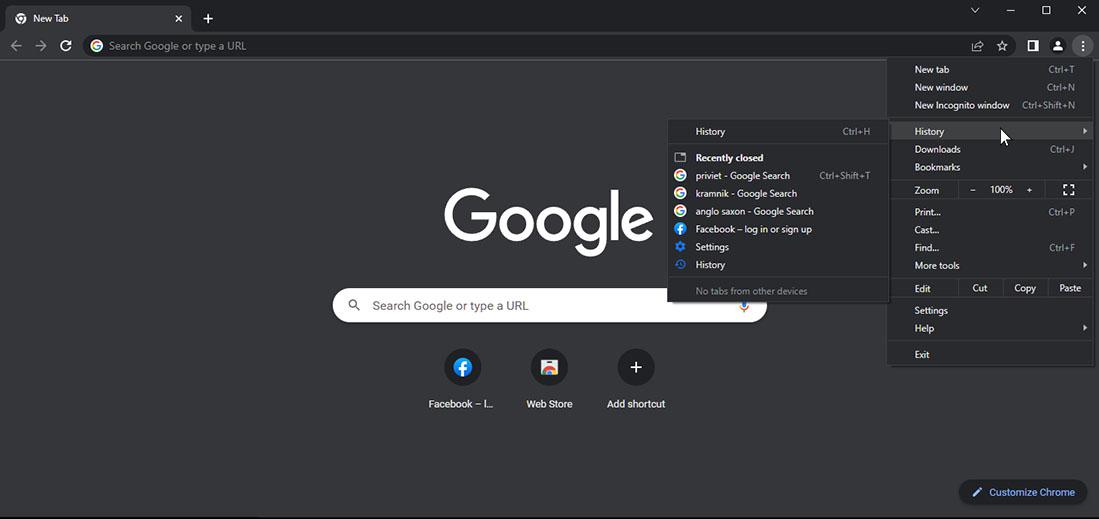Open the side panel icon
The height and width of the screenshot is (519, 1099).
point(1032,46)
